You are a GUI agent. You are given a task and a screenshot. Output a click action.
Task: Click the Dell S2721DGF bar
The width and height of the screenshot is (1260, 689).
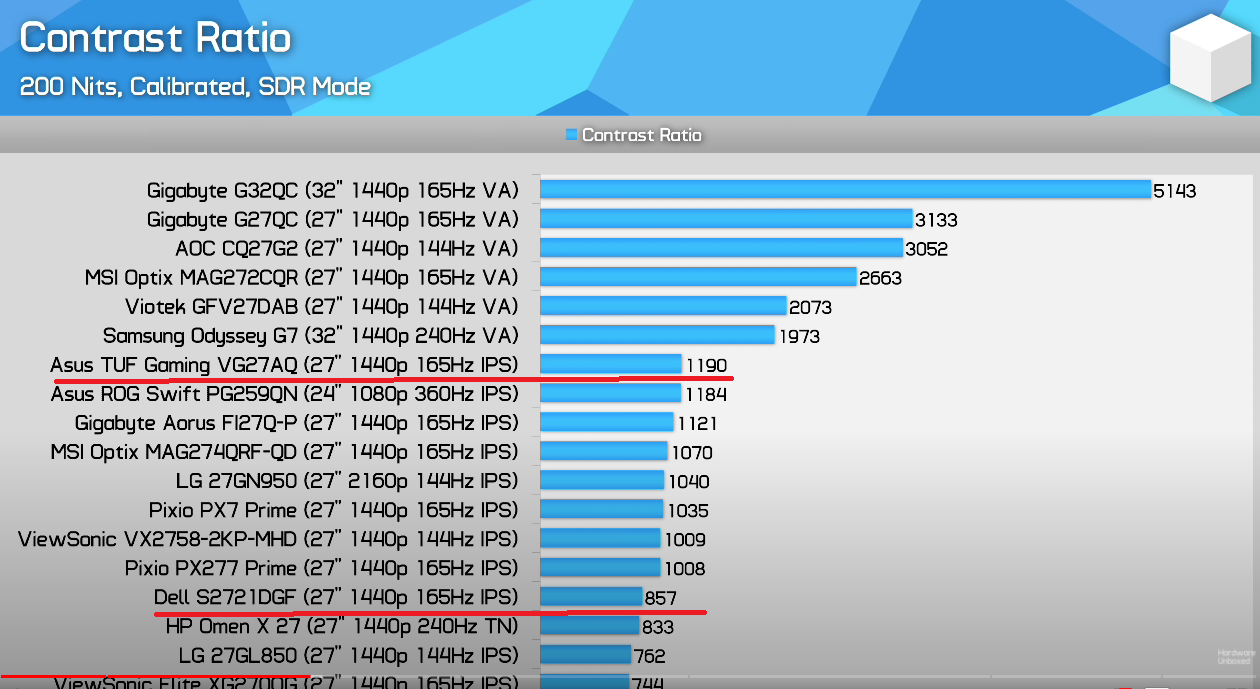pos(591,597)
